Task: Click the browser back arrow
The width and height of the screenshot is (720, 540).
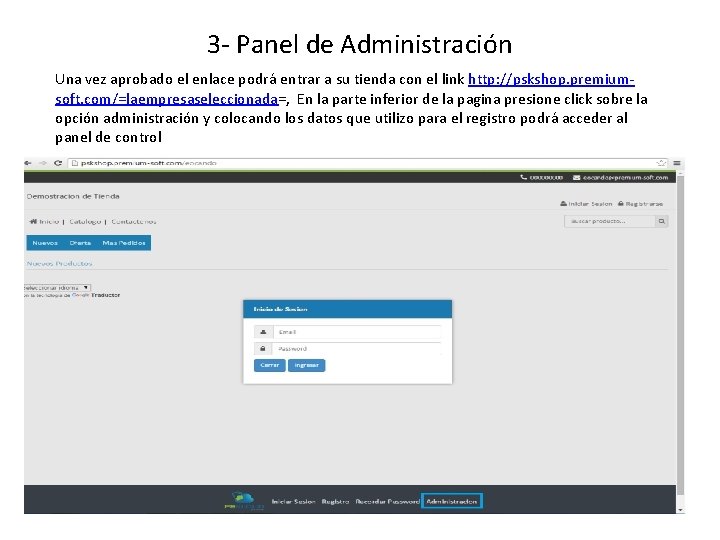Action: point(28,163)
